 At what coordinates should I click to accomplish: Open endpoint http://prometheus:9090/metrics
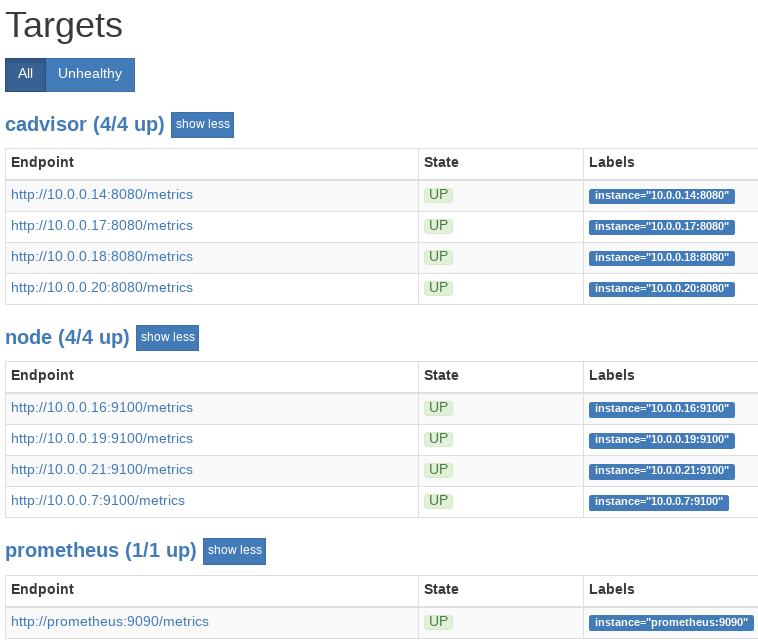110,621
